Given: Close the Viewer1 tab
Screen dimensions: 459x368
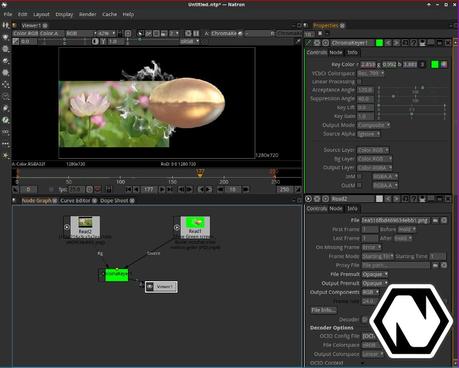Looking at the screenshot, I should (x=45, y=26).
